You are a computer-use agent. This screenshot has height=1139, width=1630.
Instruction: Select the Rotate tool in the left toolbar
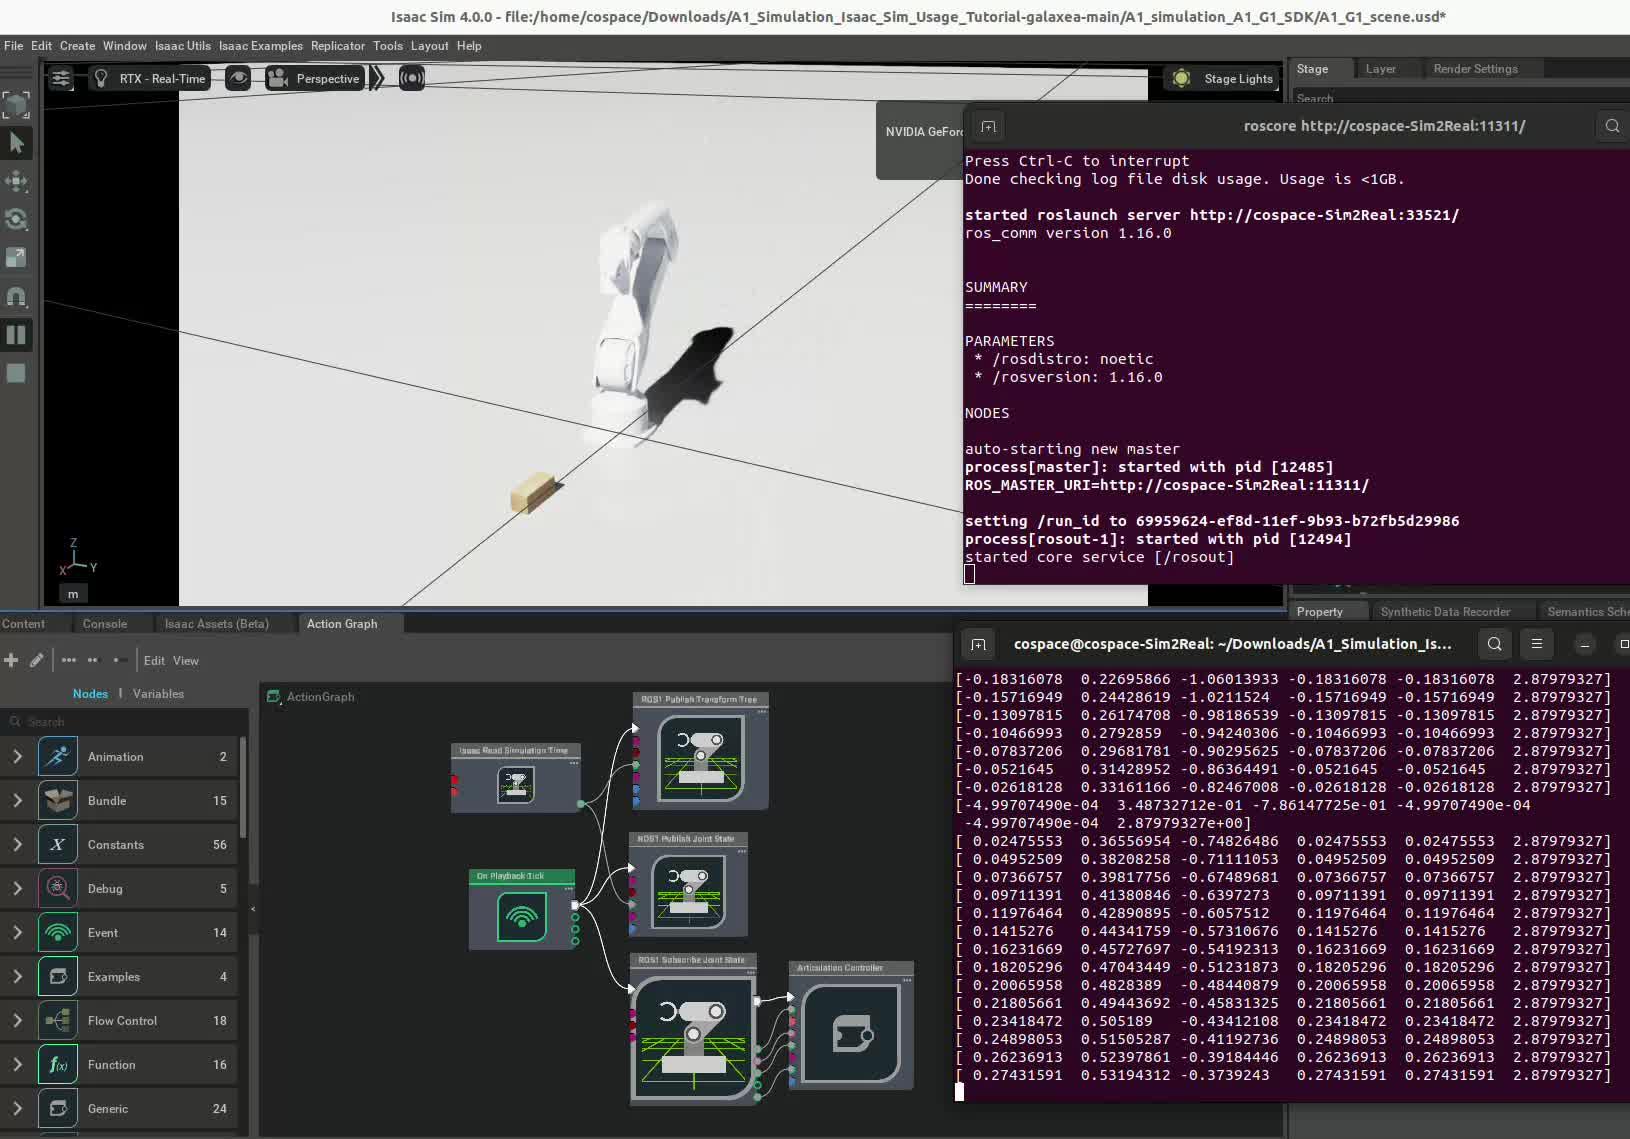(17, 220)
